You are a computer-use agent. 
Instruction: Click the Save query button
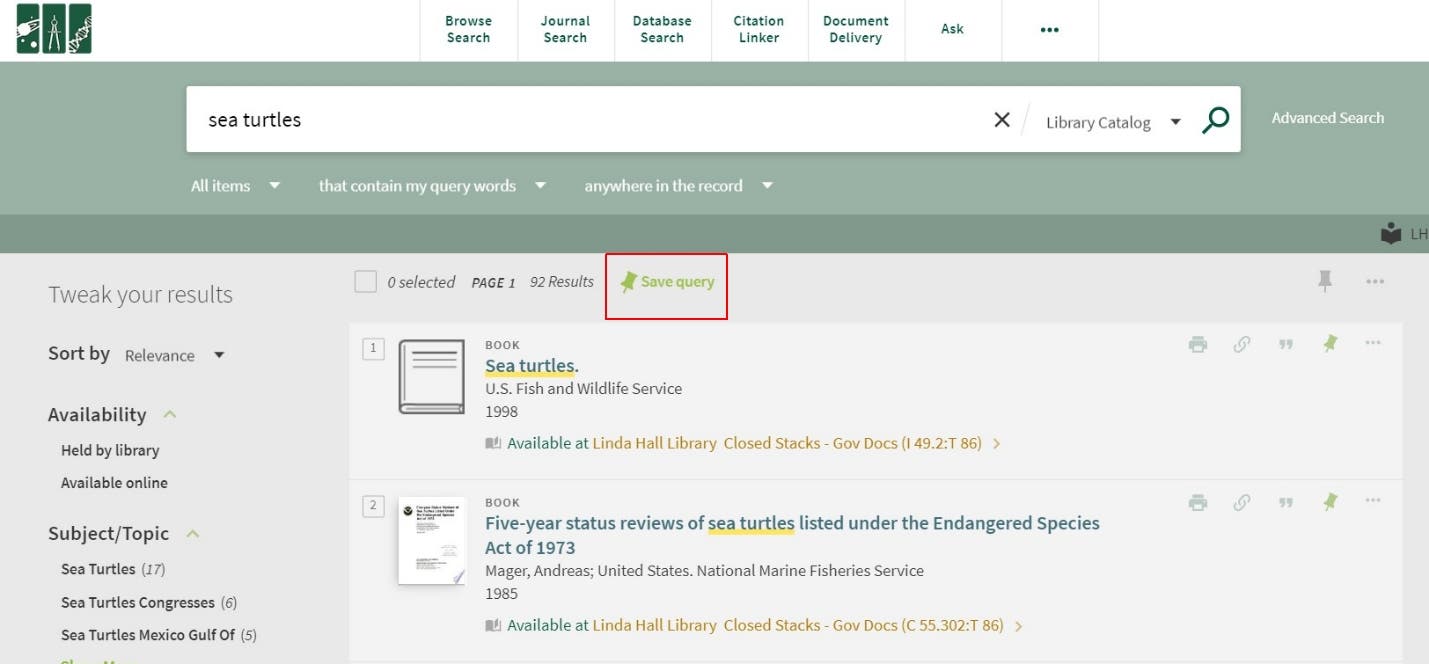(x=667, y=282)
